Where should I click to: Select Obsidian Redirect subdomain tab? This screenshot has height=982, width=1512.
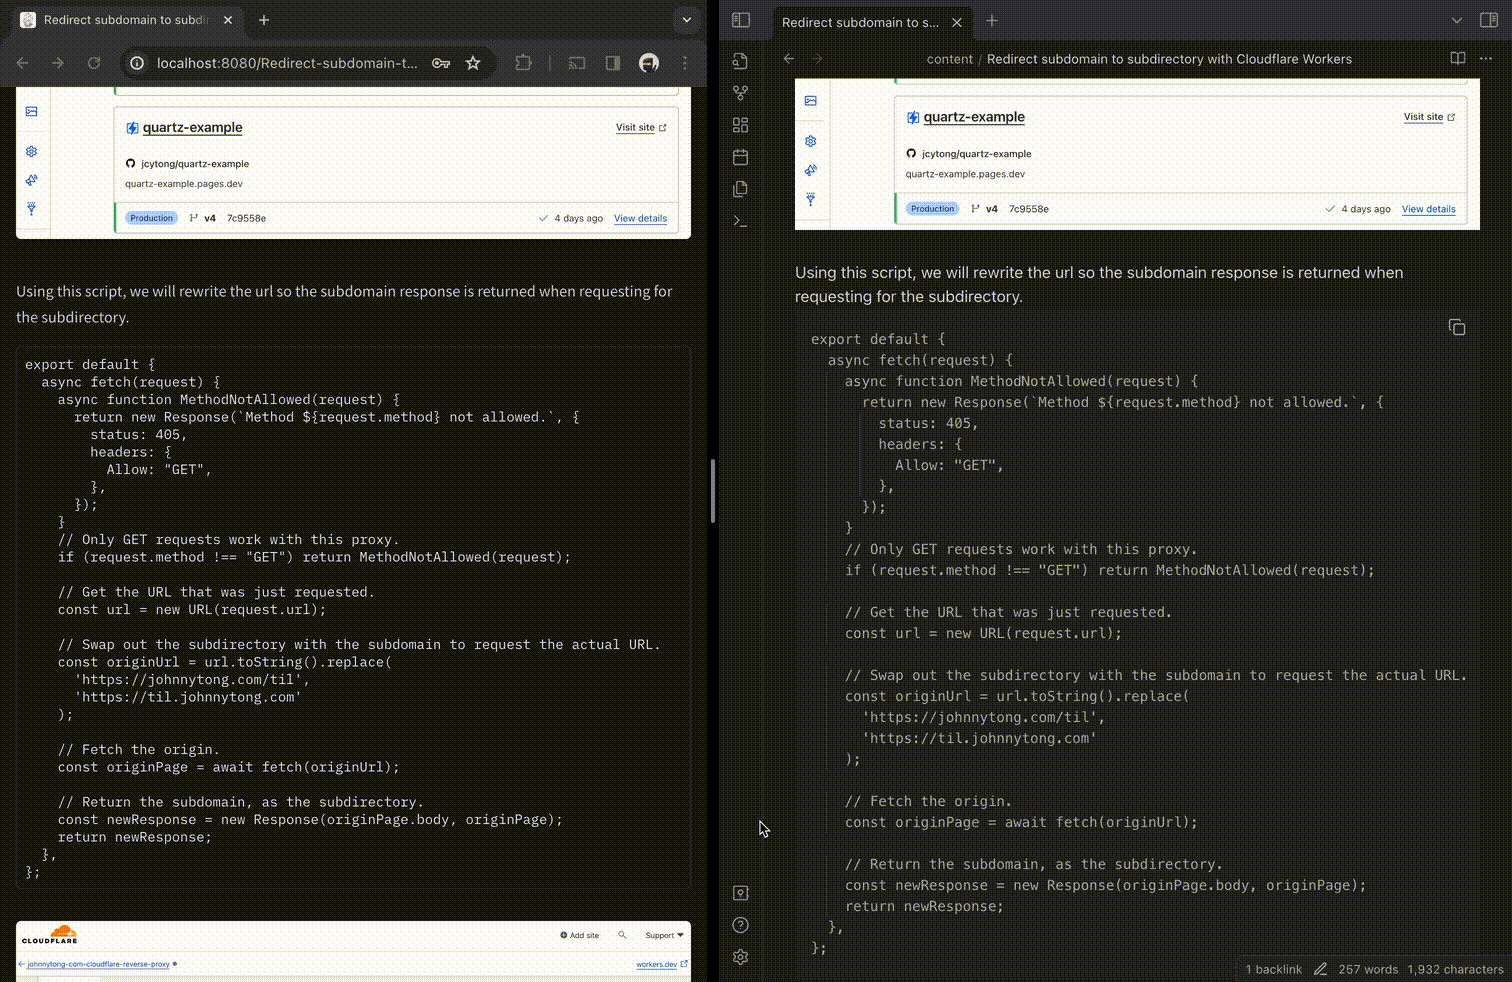tap(860, 22)
